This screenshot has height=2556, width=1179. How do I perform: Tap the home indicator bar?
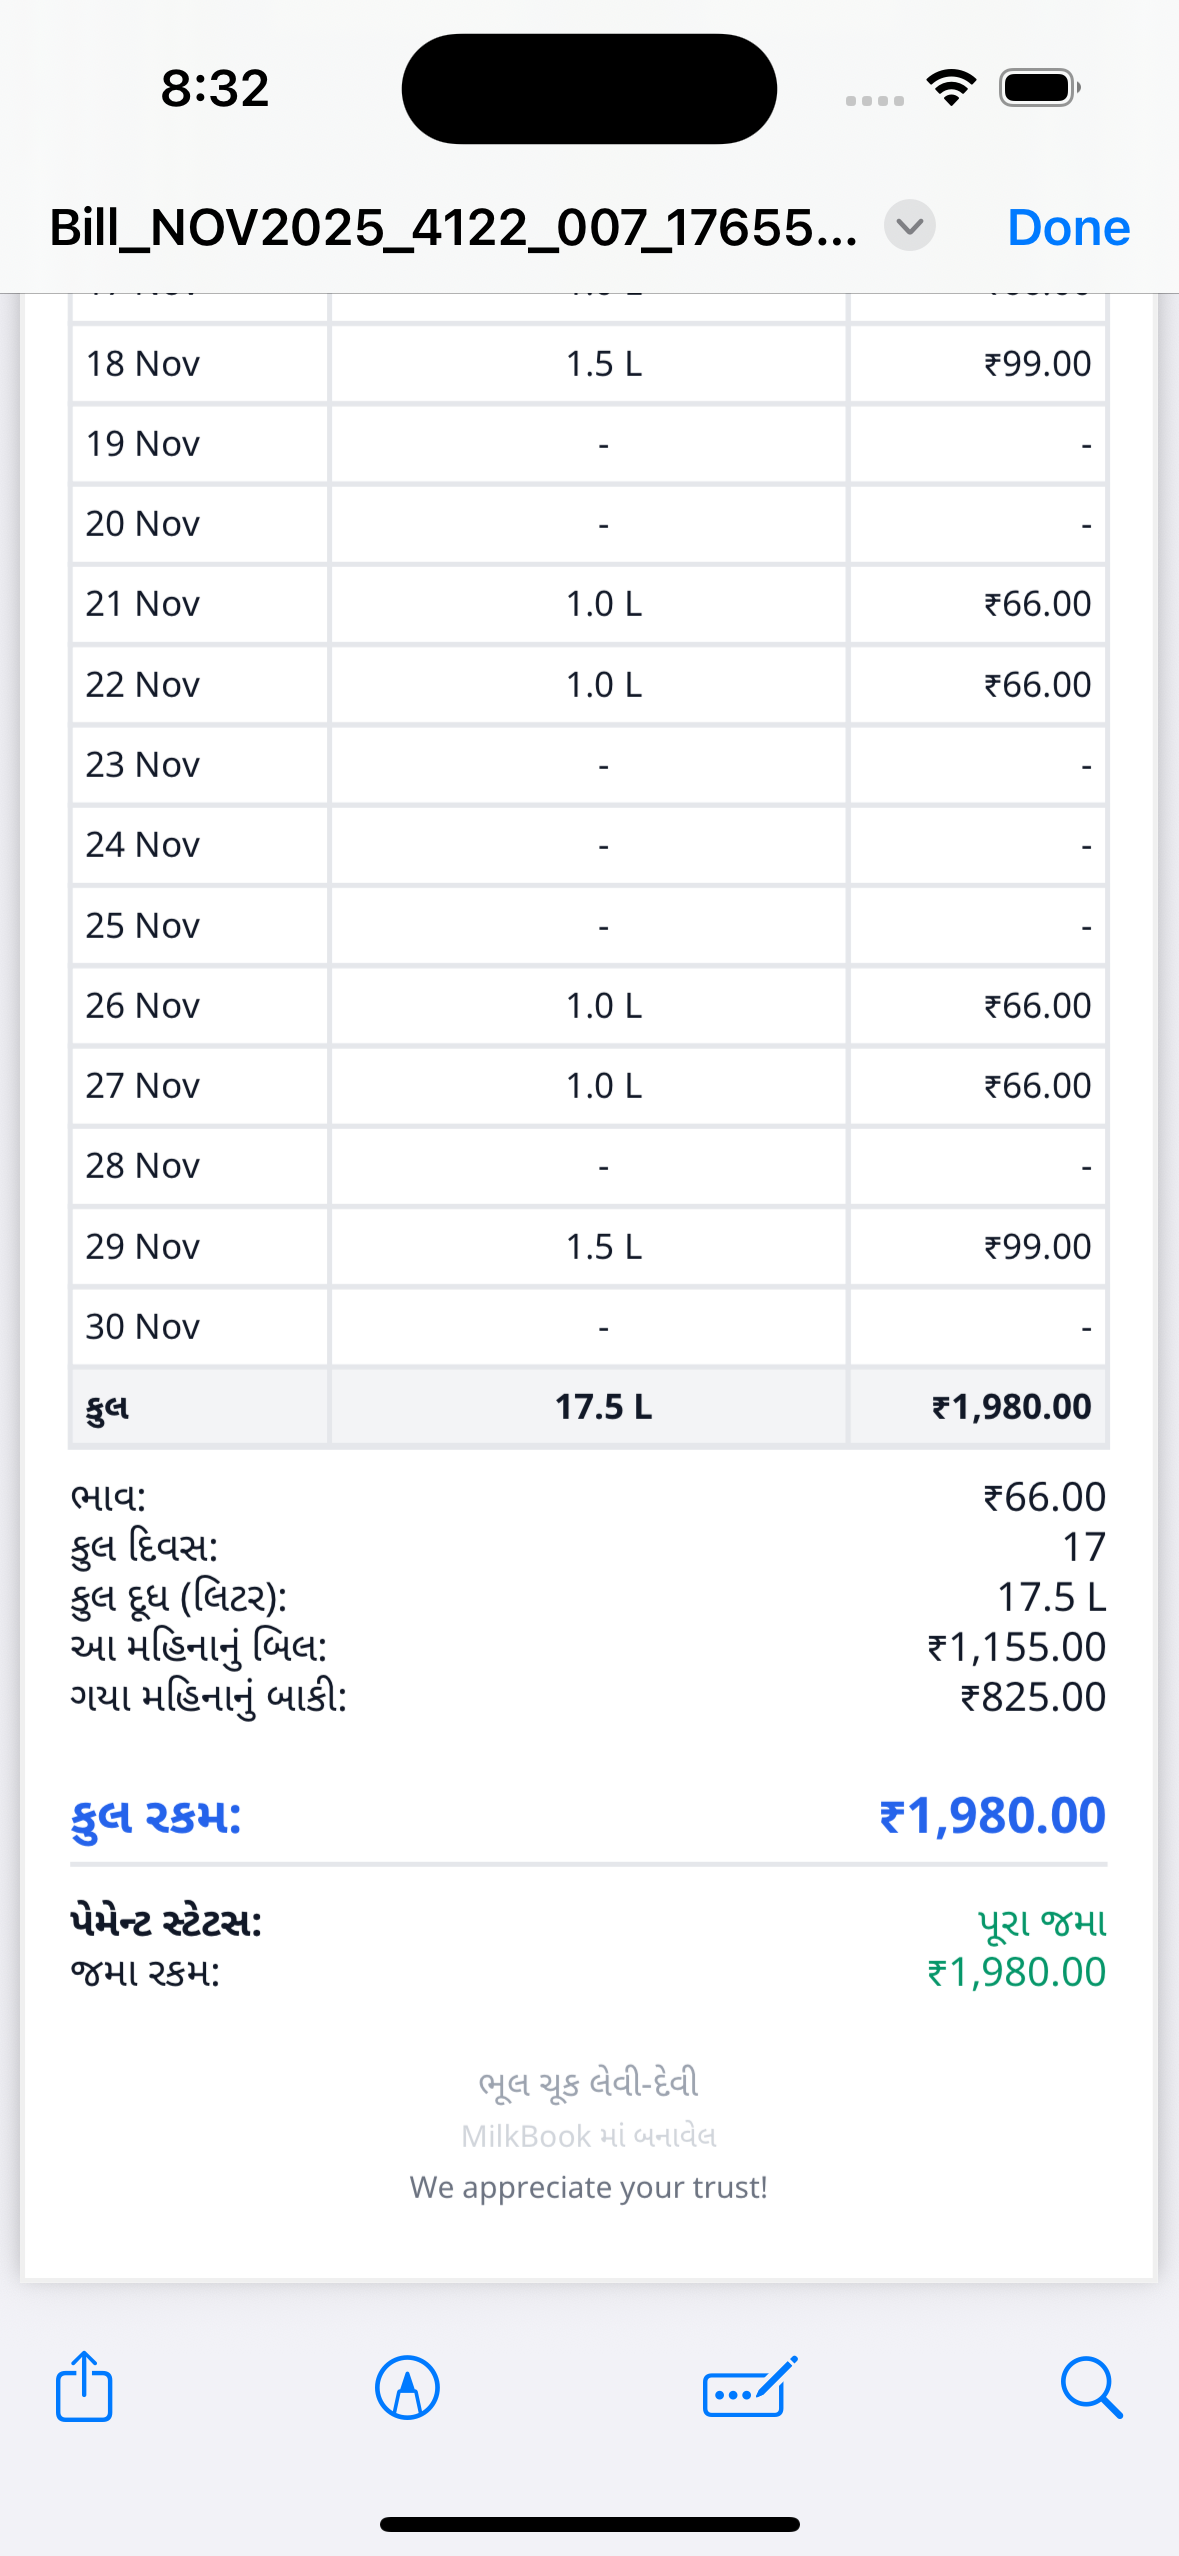pos(589,2524)
